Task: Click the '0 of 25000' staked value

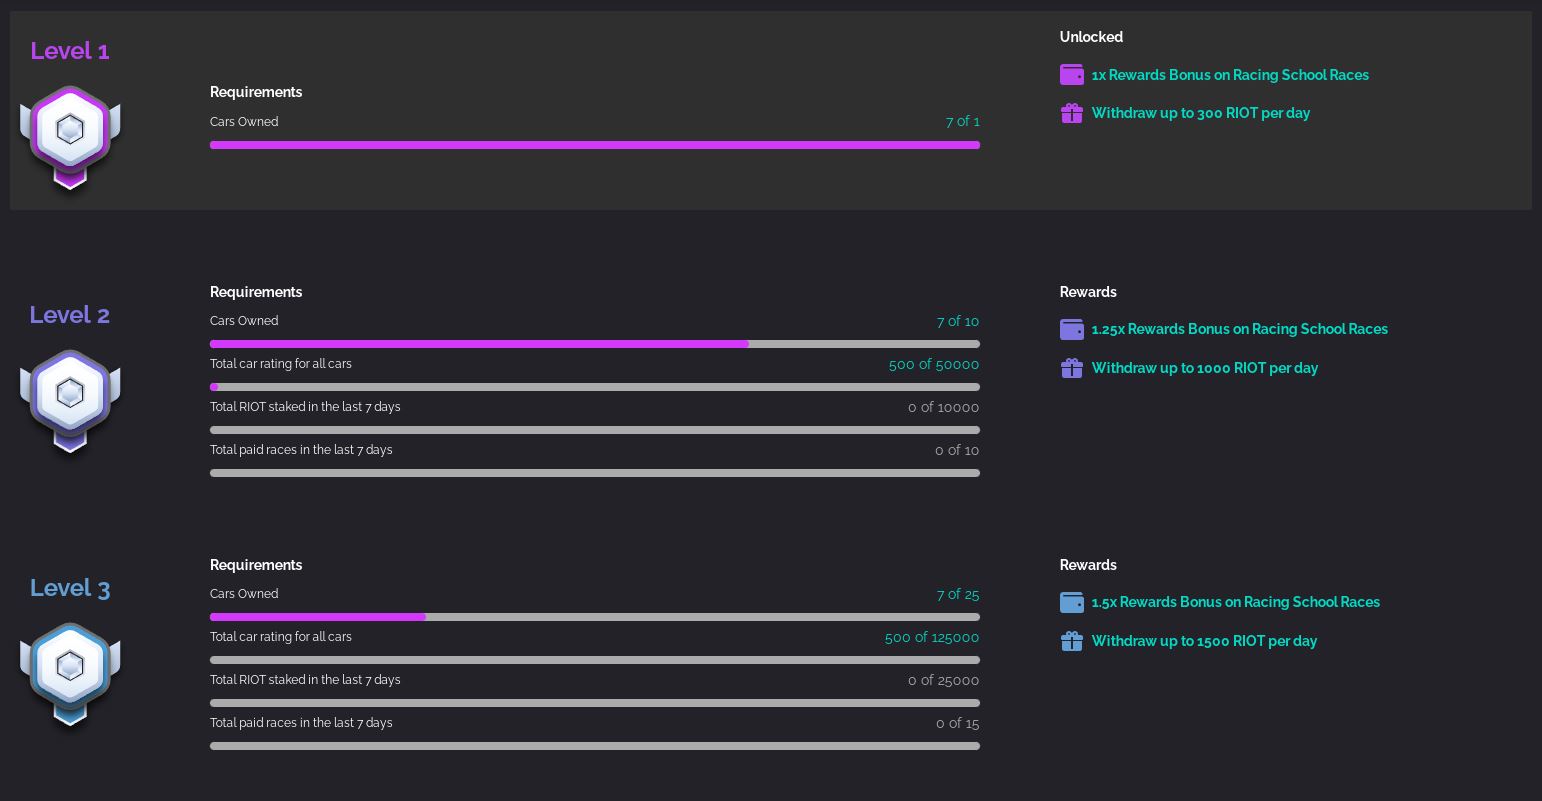Action: (943, 680)
